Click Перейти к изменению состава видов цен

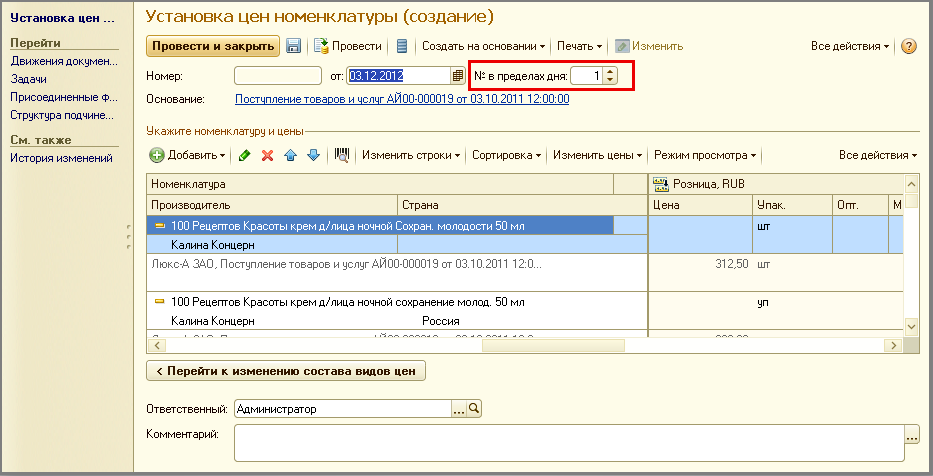click(286, 371)
